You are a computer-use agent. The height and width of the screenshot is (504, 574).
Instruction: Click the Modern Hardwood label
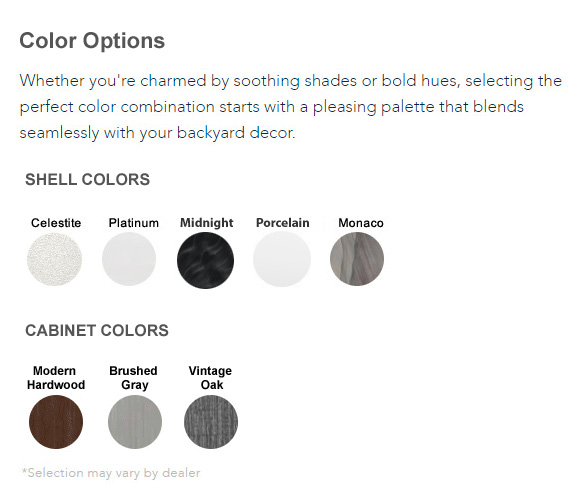(56, 378)
